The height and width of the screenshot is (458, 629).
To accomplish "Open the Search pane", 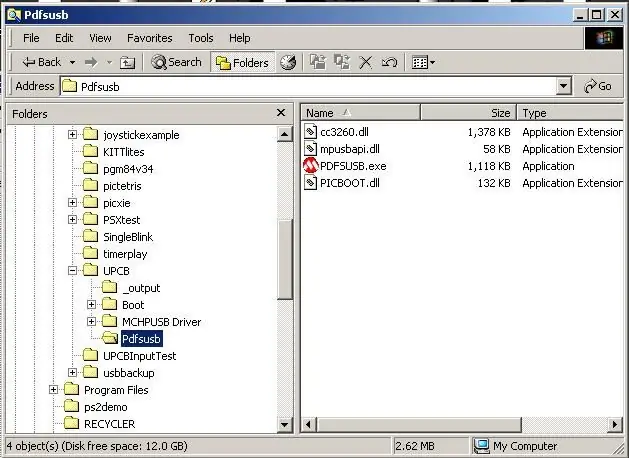I will (x=176, y=62).
